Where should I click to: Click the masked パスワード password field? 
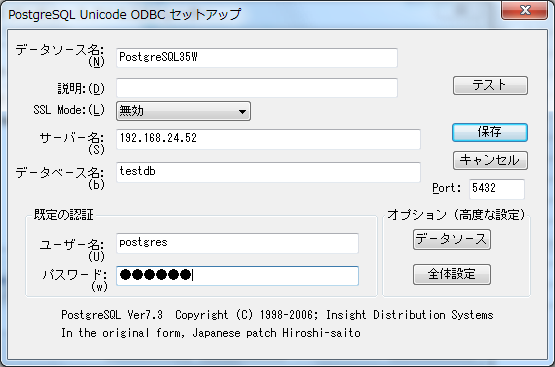pyautogui.click(x=238, y=276)
